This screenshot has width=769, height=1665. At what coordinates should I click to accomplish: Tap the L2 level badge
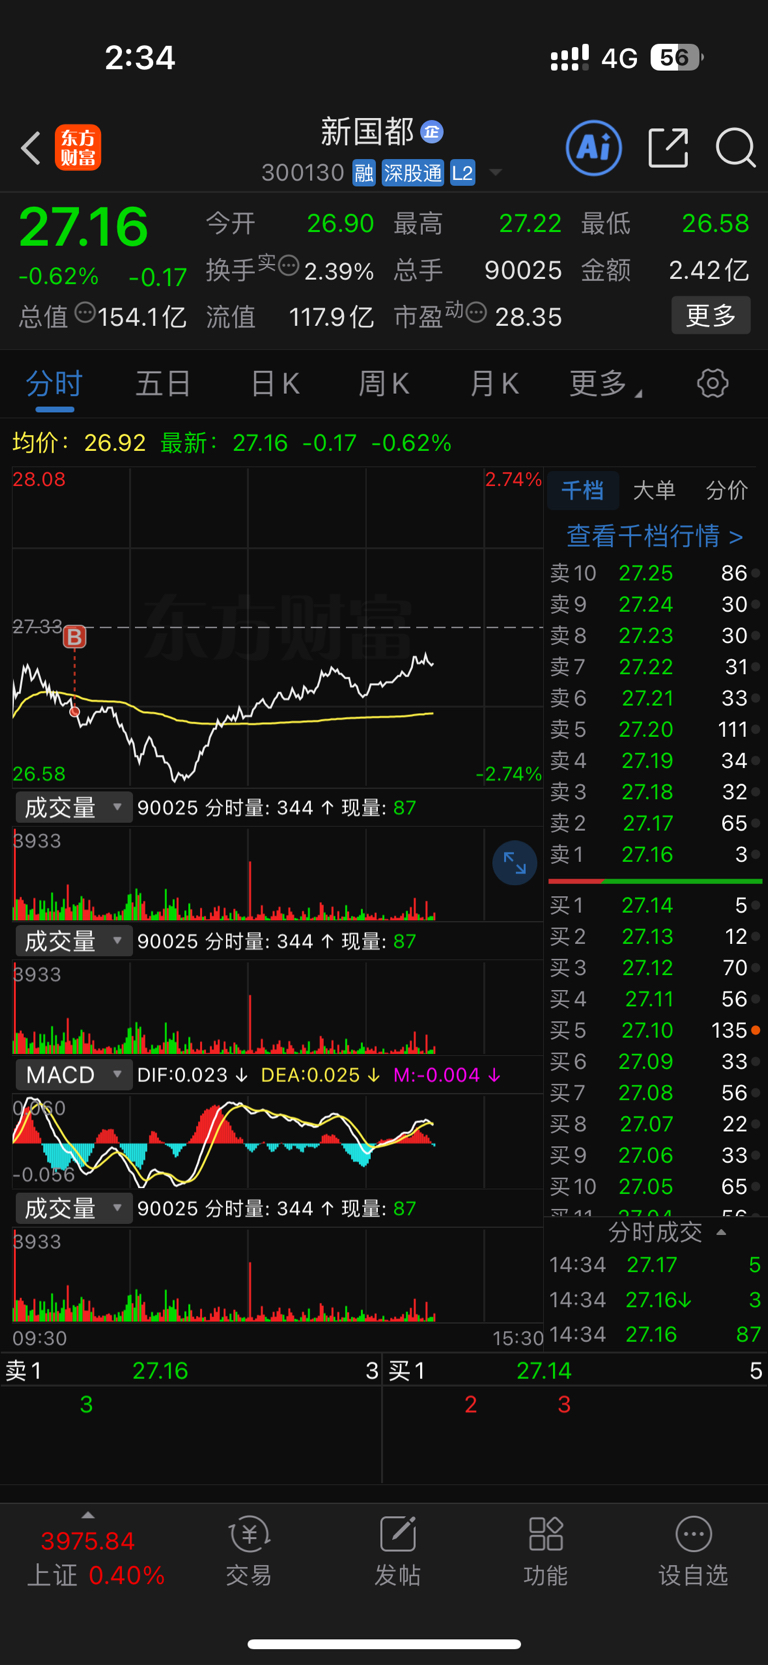(462, 173)
